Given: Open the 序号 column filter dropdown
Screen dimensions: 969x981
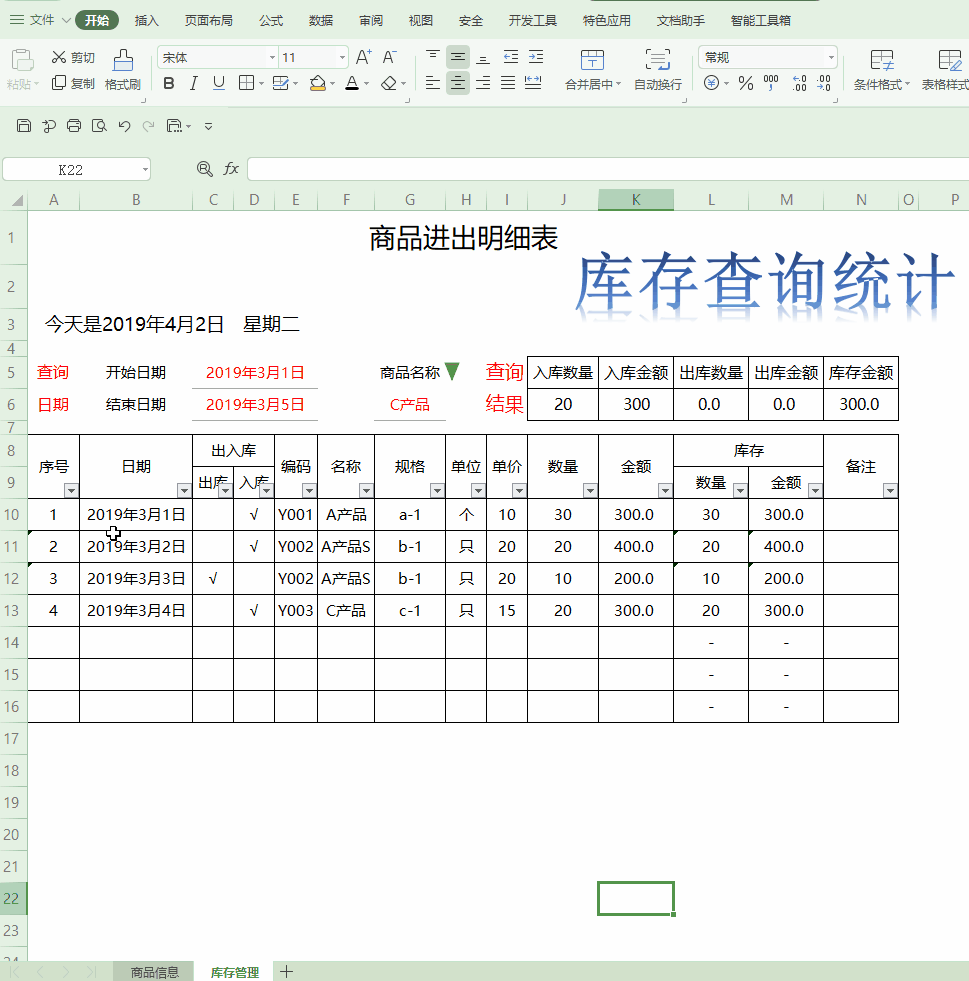Looking at the screenshot, I should click(x=71, y=490).
